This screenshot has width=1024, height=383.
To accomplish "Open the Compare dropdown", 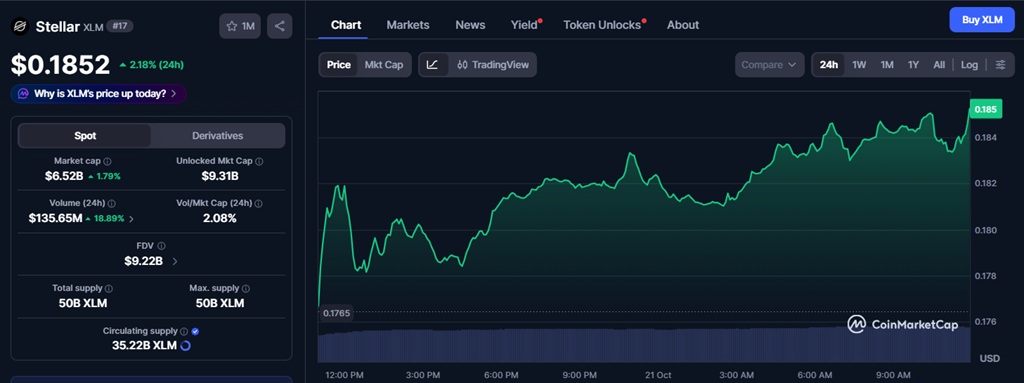I will click(769, 65).
